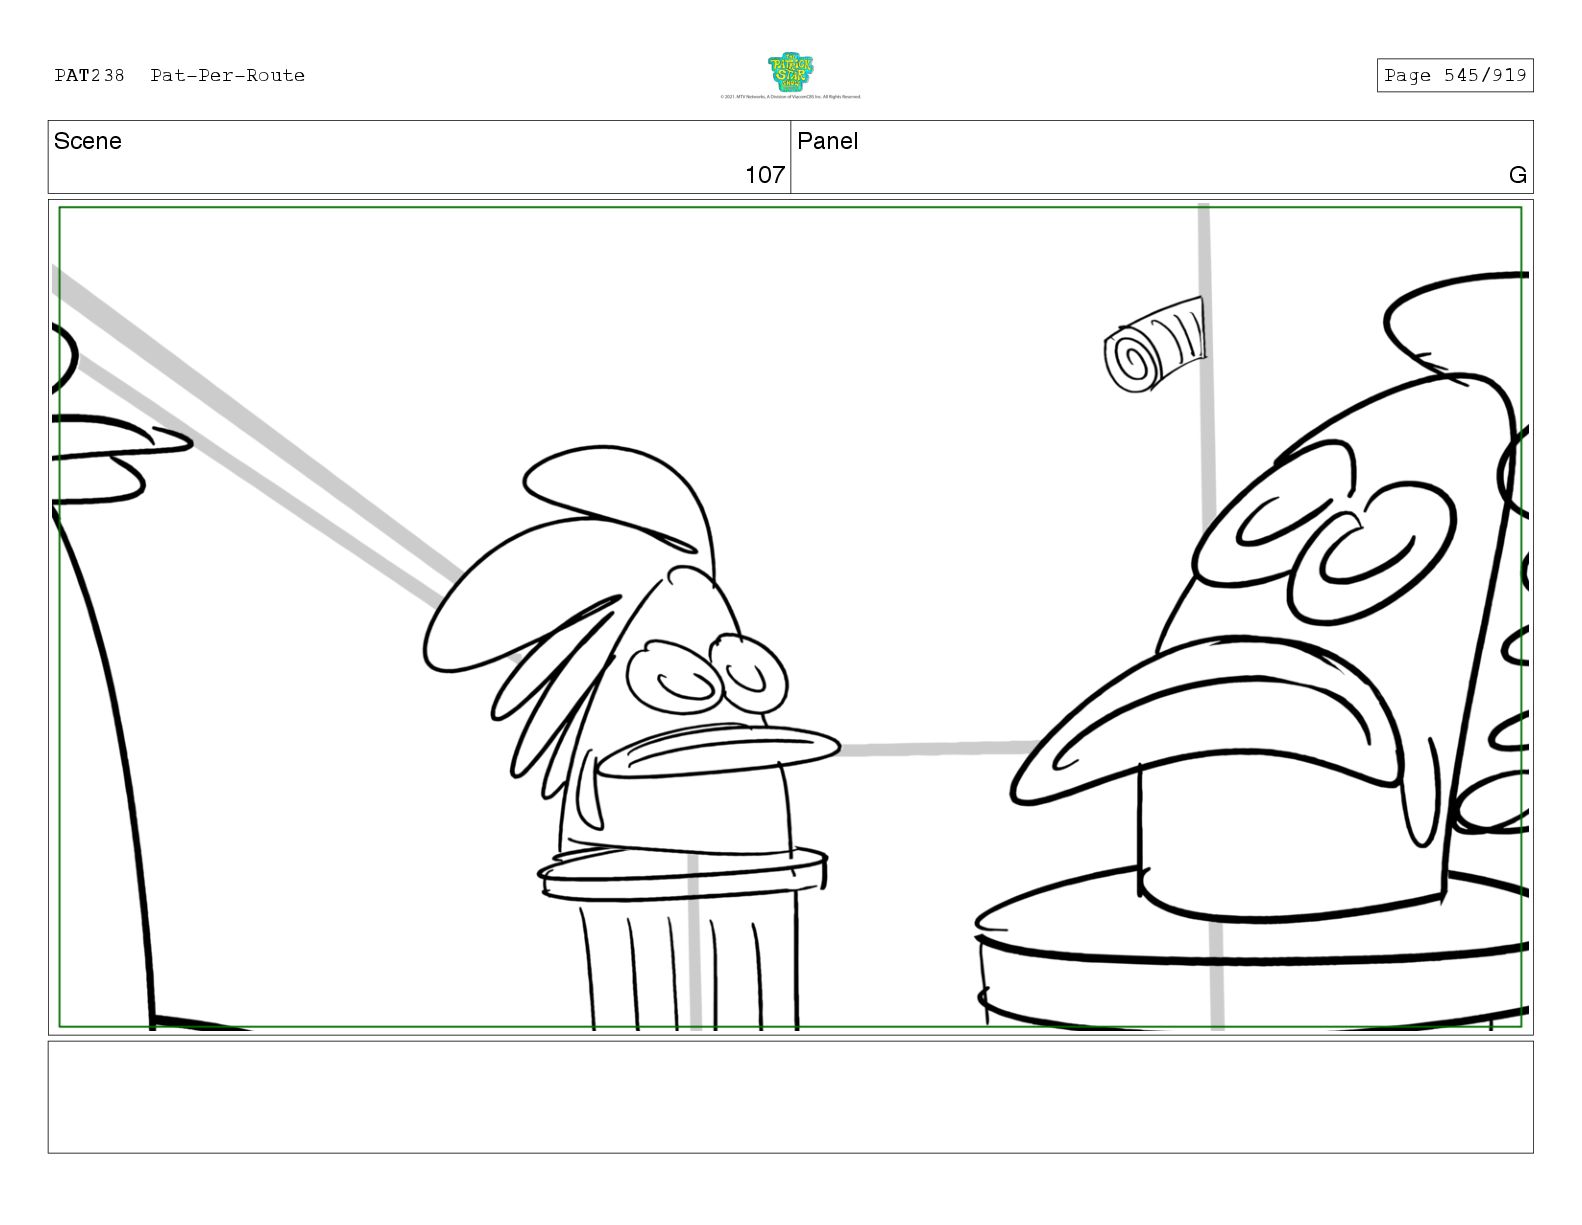Click the 'Scene' header label
1582x1225 pixels.
tap(88, 141)
